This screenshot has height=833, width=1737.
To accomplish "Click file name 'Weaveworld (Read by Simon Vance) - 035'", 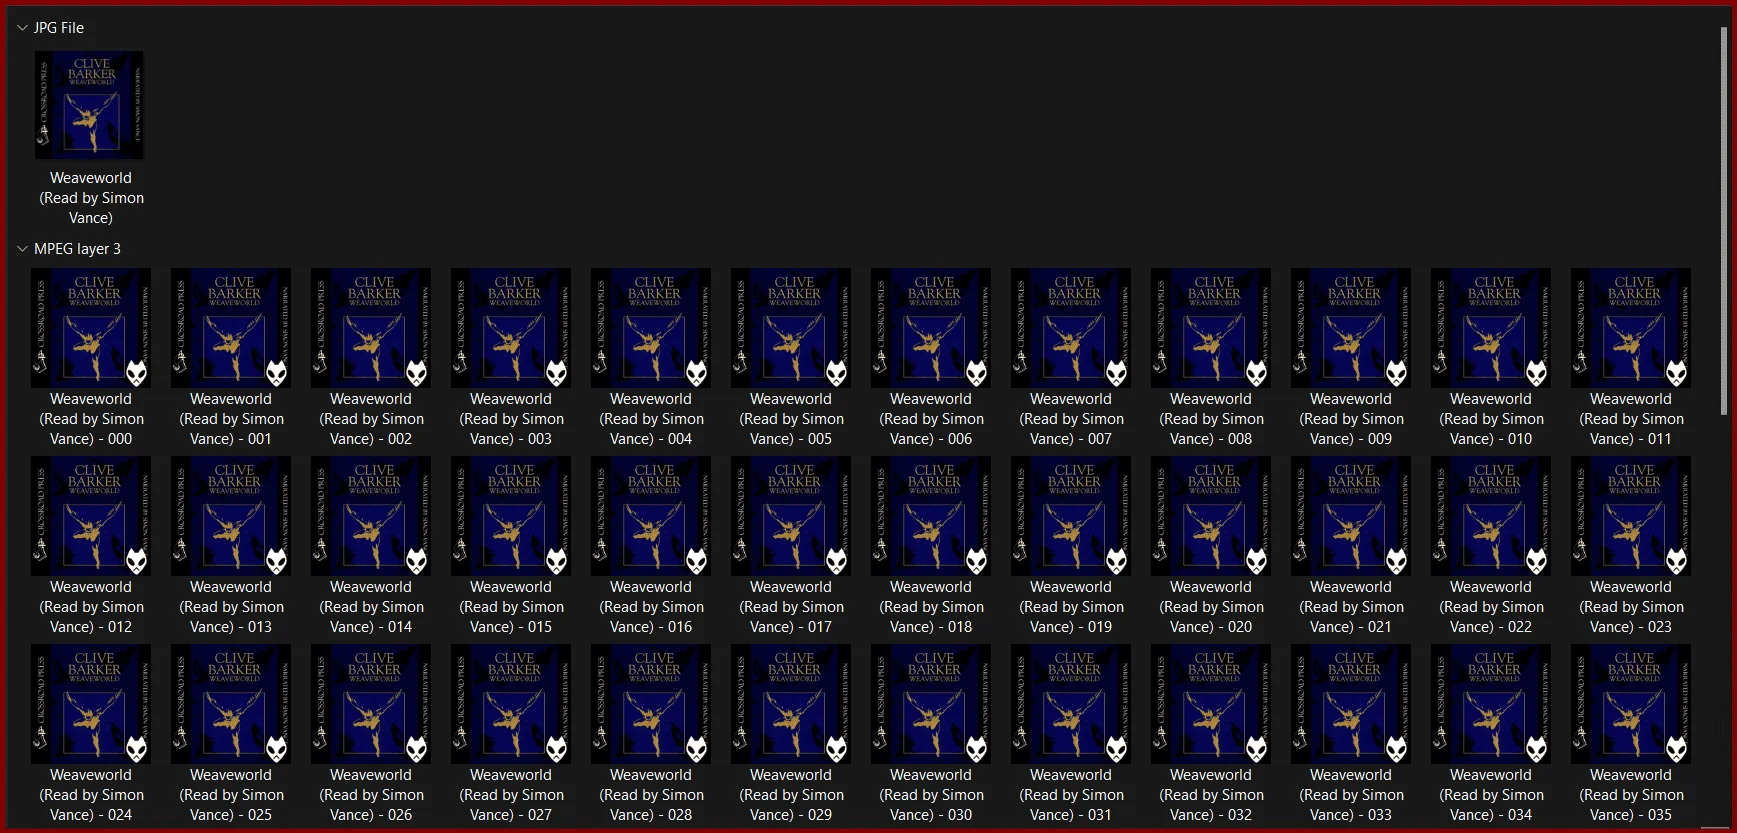I will tap(1631, 795).
